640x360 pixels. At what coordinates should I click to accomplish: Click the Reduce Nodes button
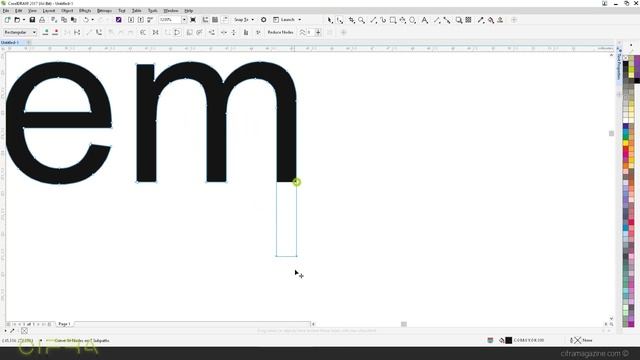coord(280,32)
